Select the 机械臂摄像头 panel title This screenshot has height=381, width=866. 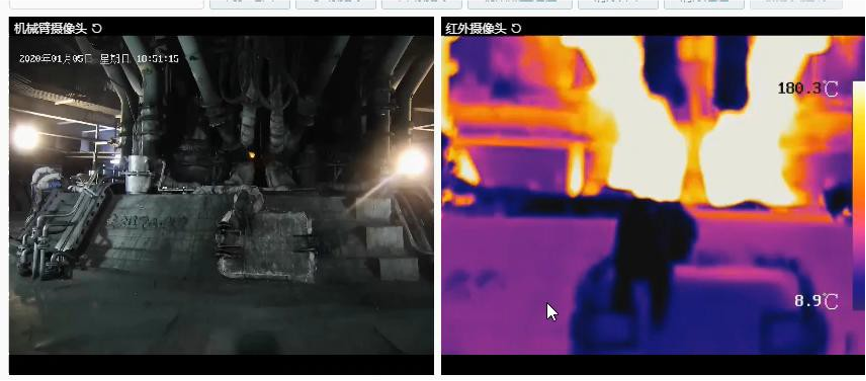click(50, 28)
